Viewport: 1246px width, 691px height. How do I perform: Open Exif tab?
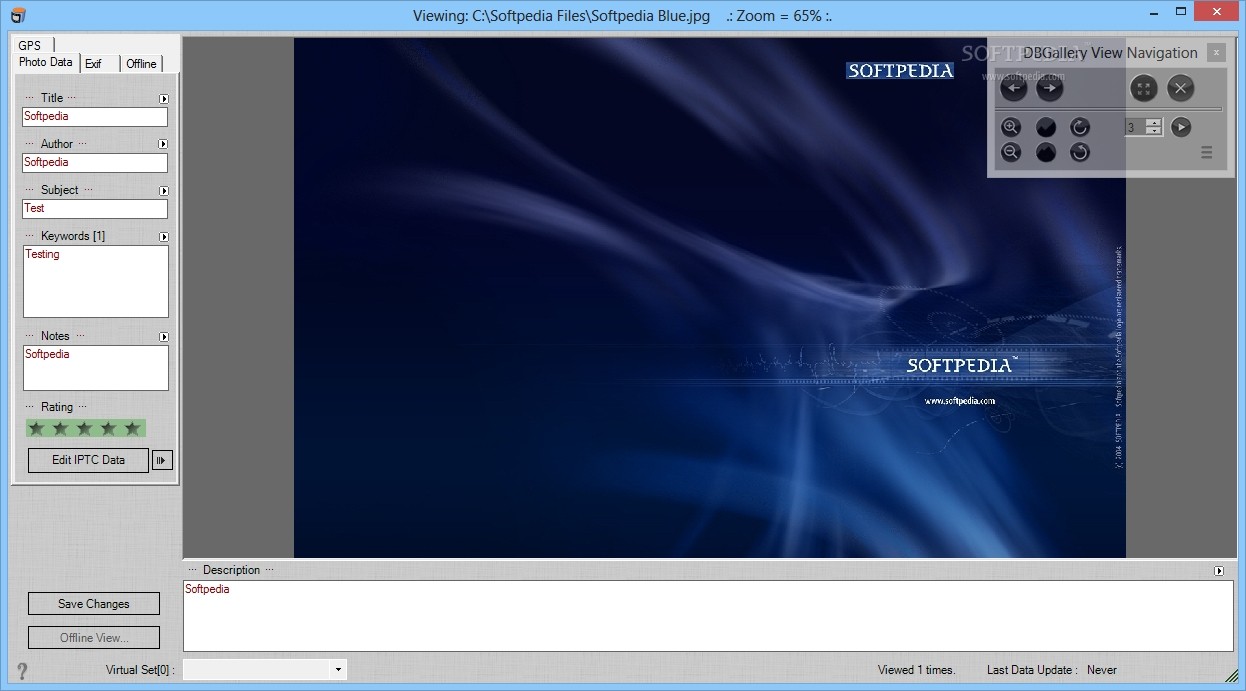97,64
